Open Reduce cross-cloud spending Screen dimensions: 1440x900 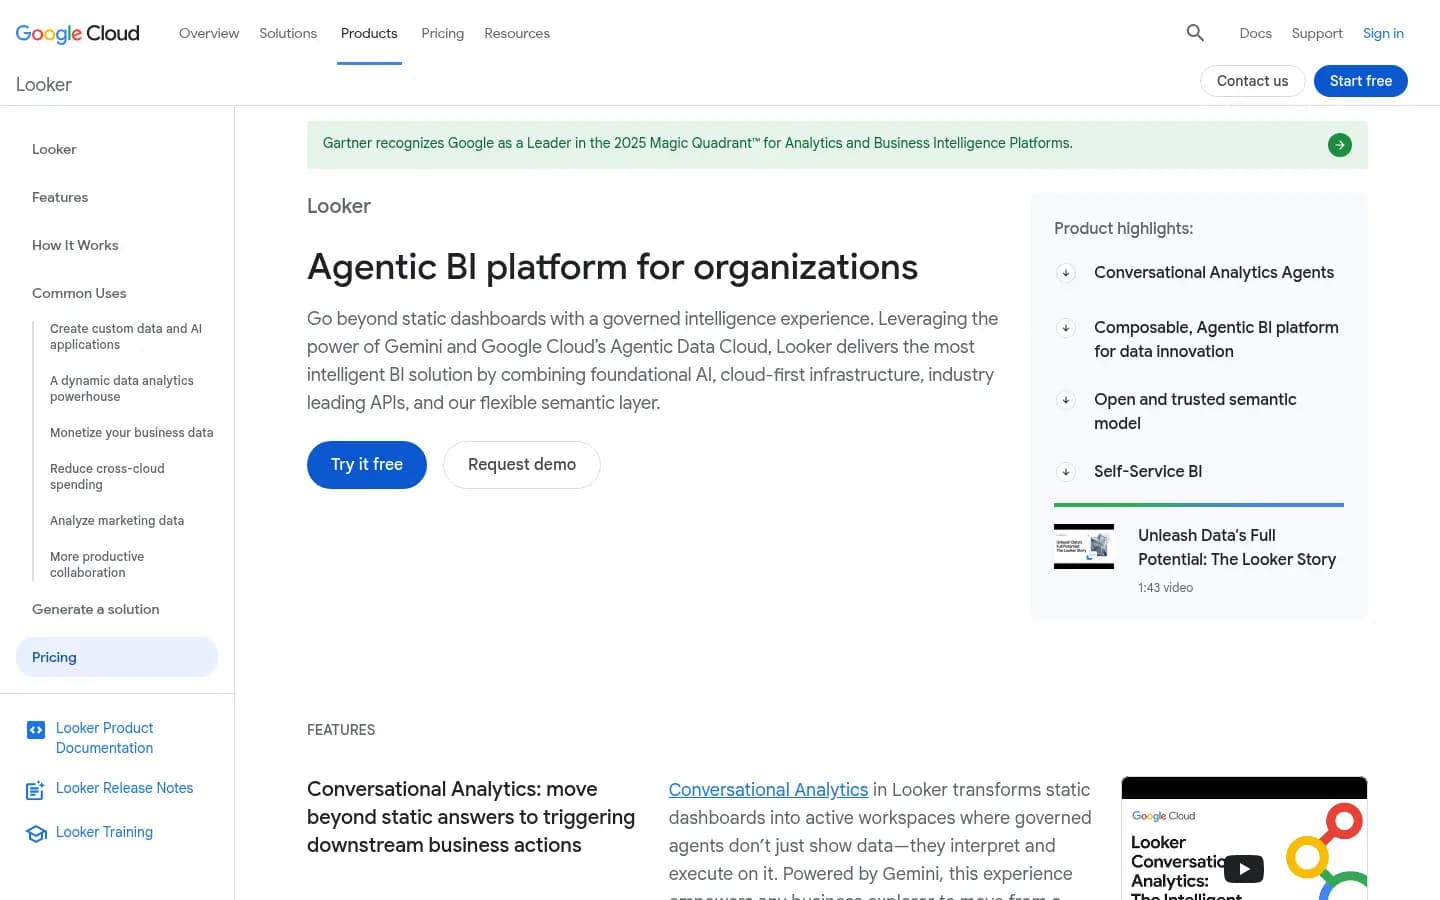107,476
